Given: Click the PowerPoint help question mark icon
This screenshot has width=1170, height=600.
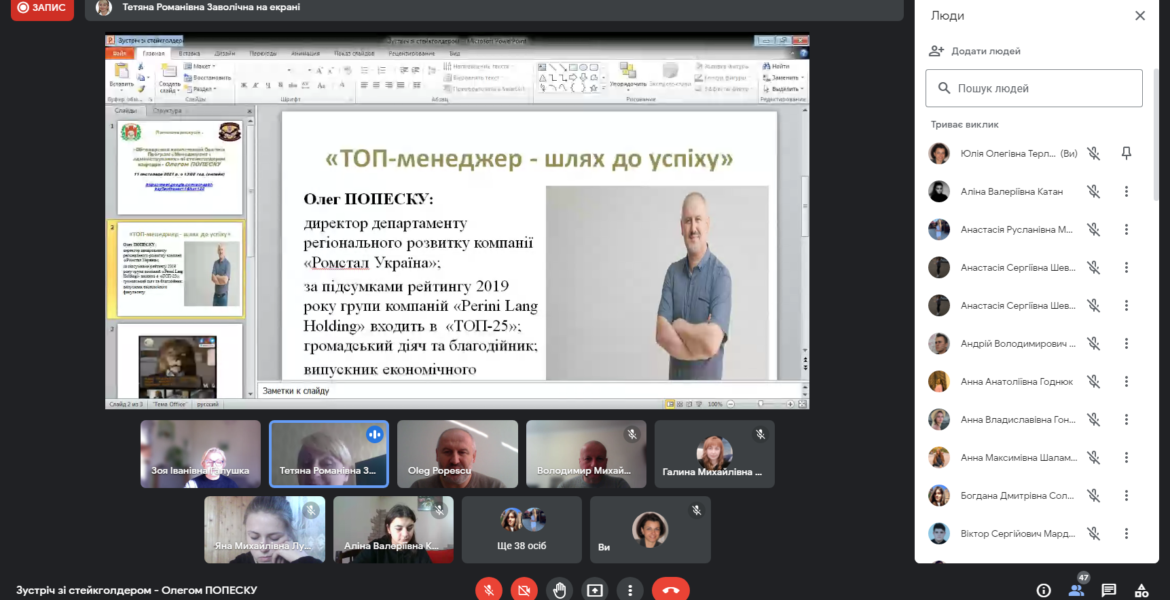Looking at the screenshot, I should [x=803, y=54].
